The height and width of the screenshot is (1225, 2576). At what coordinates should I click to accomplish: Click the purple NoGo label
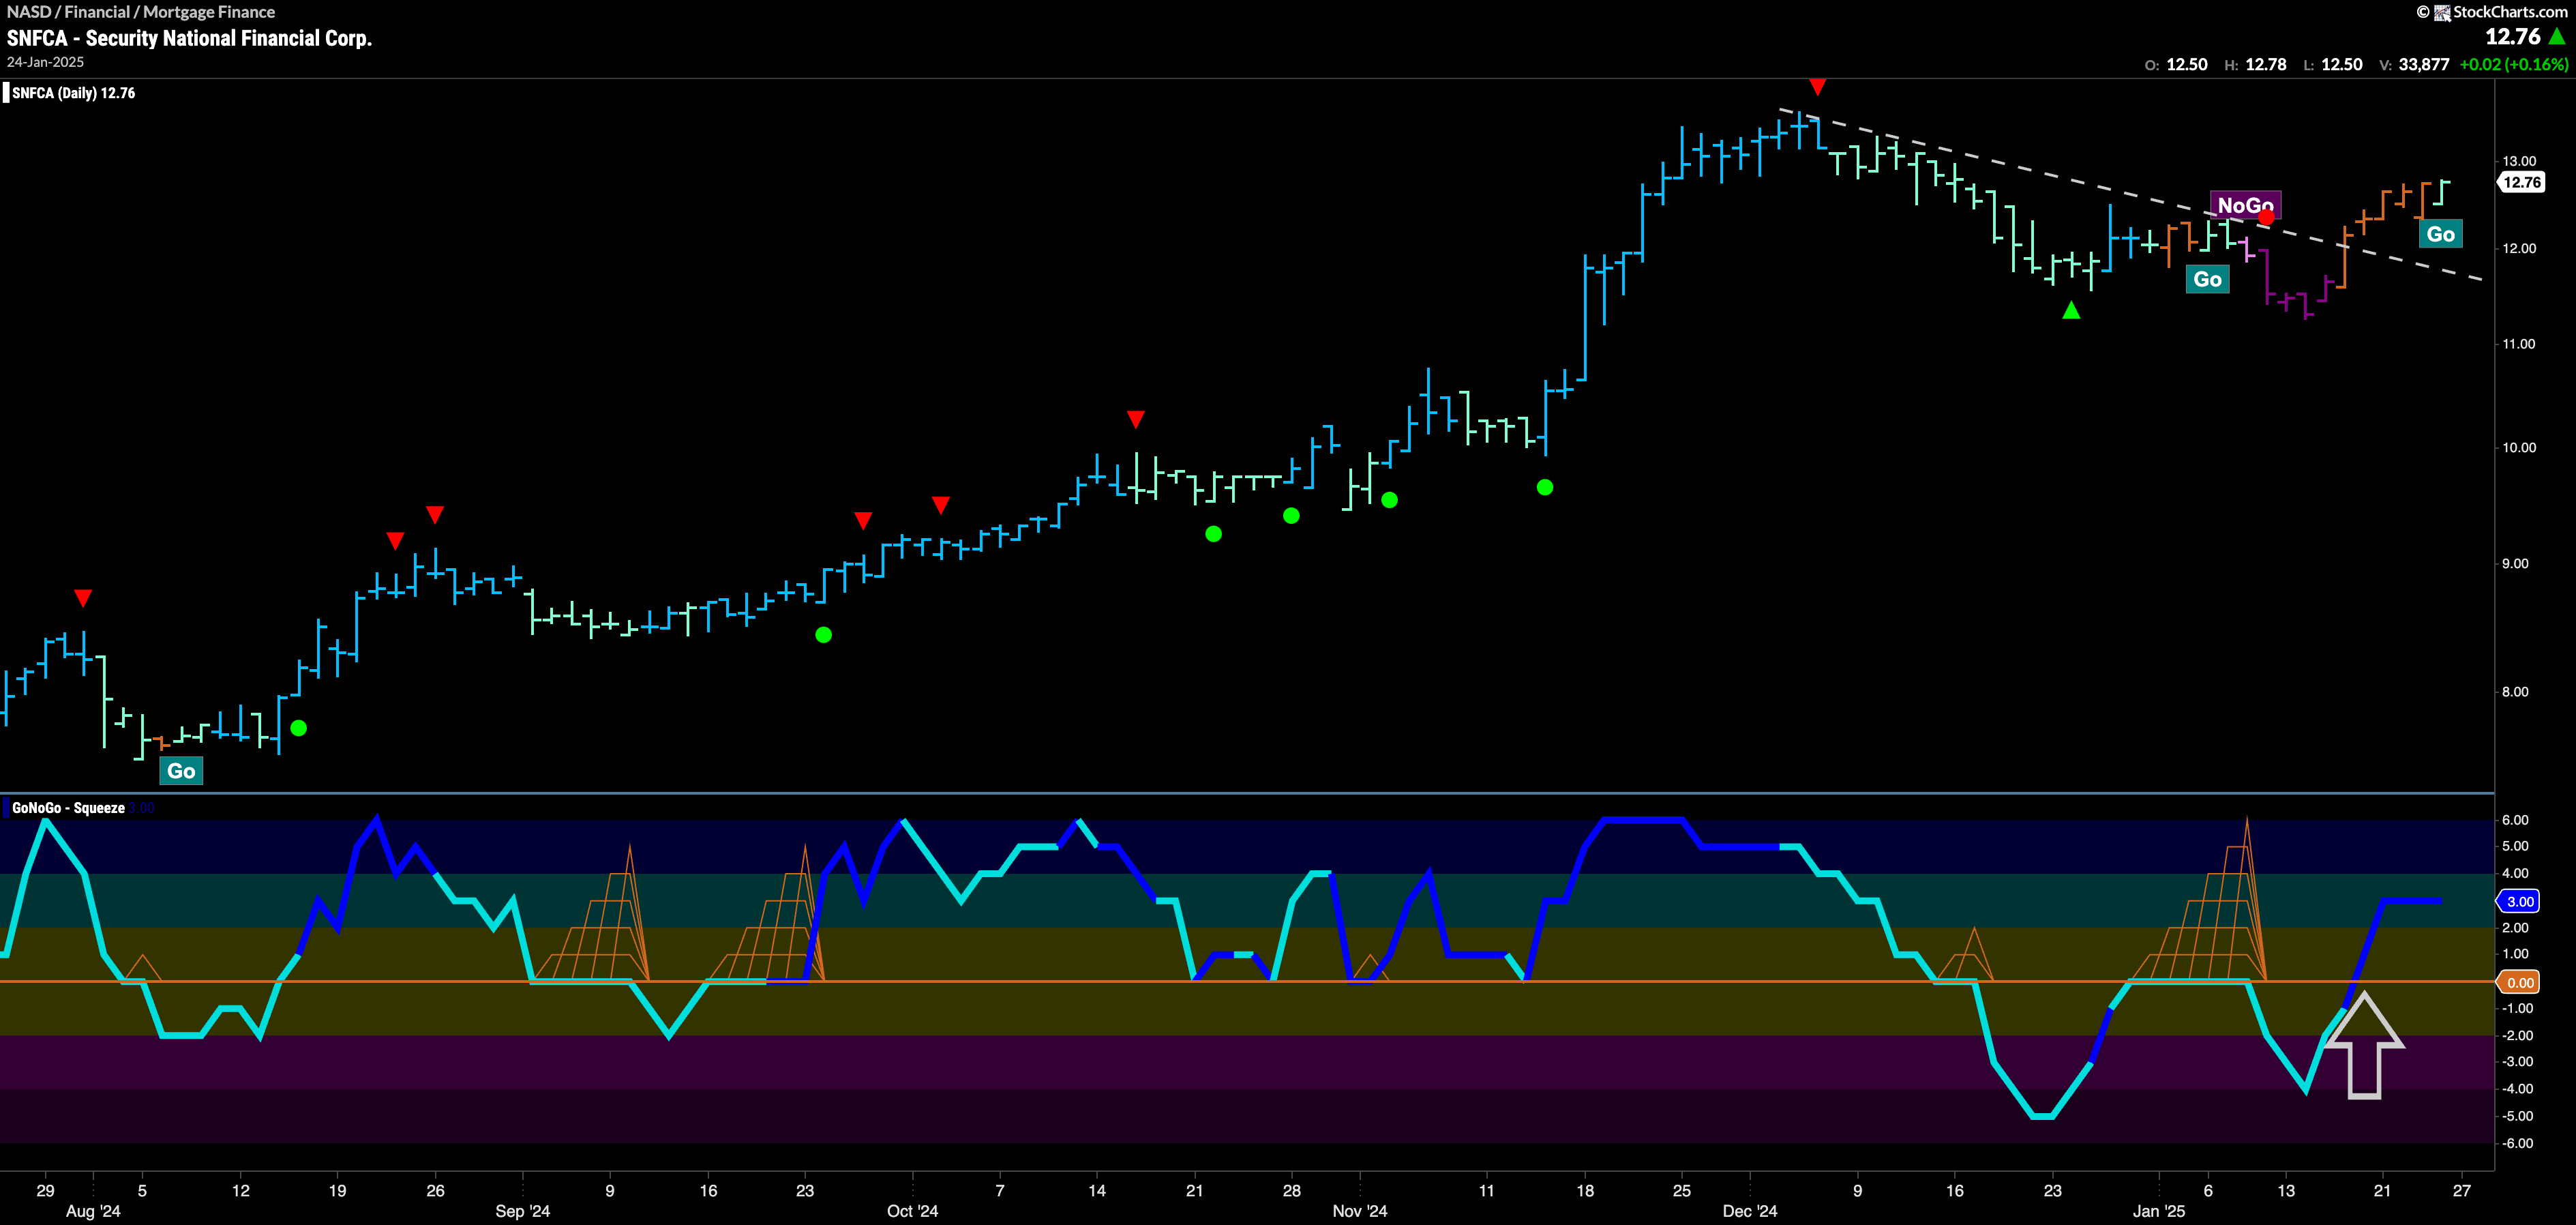[2245, 205]
